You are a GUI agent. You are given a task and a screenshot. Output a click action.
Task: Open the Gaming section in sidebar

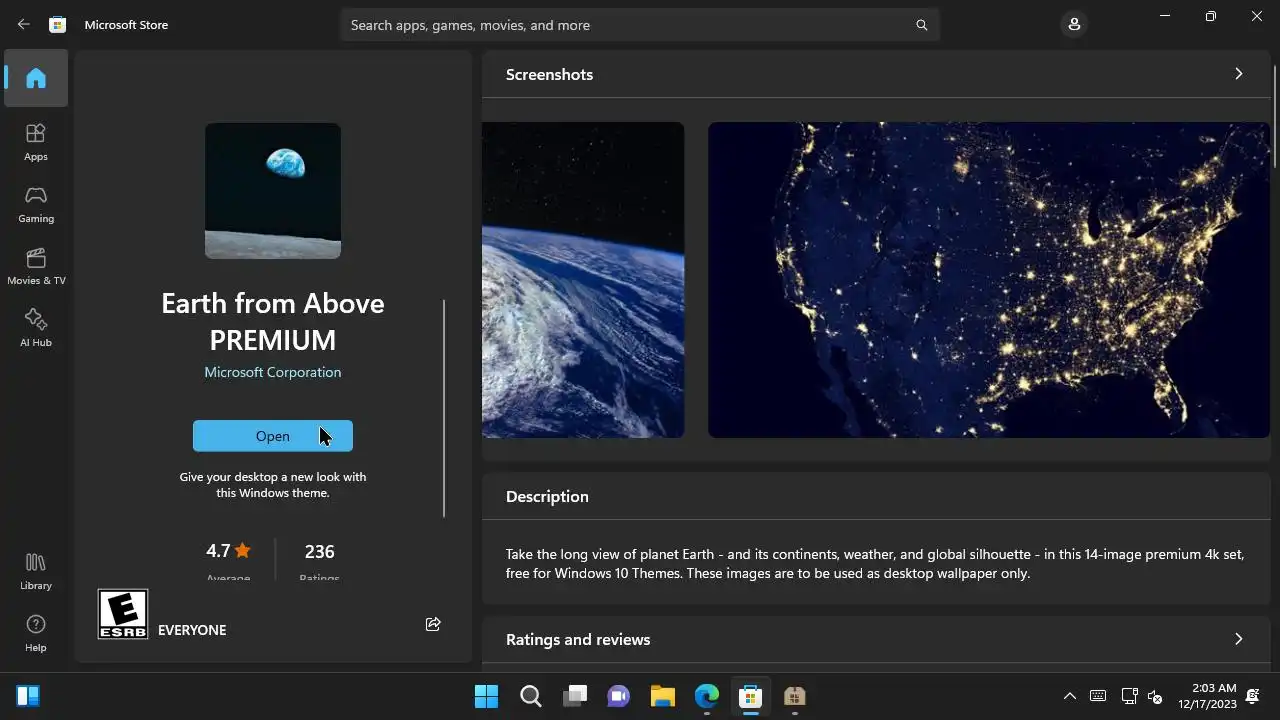(36, 204)
